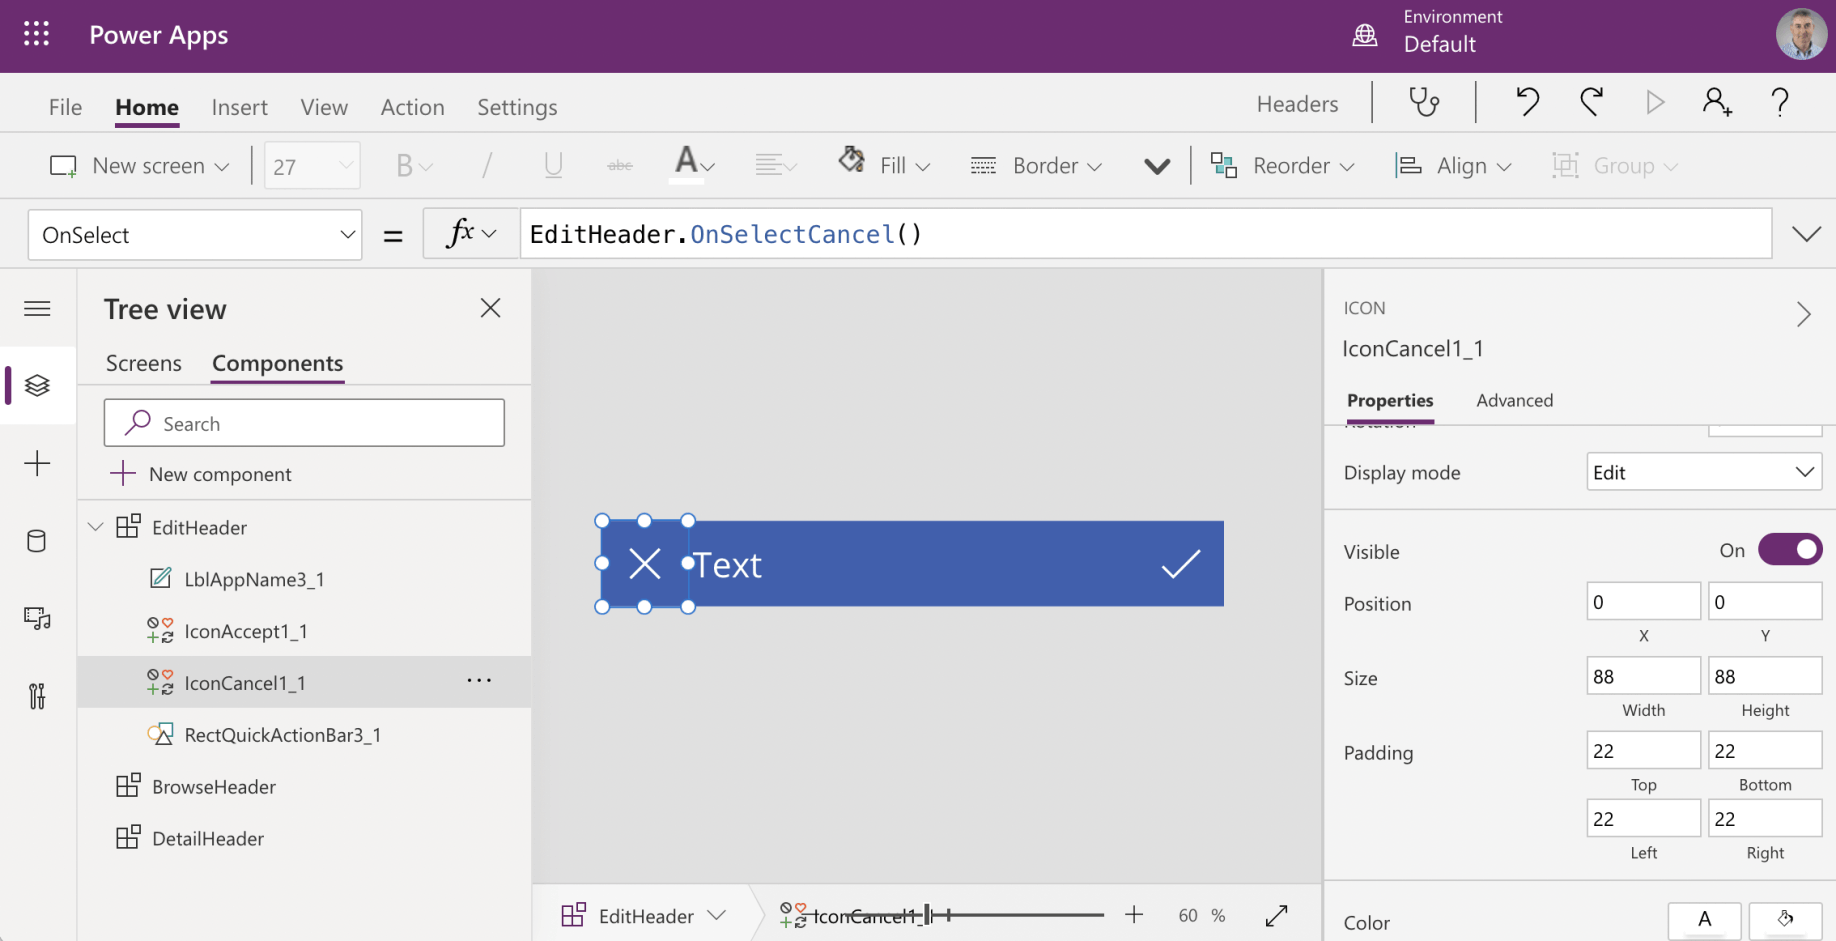Open the Data sources sidebar icon
This screenshot has width=1836, height=941.
[37, 541]
